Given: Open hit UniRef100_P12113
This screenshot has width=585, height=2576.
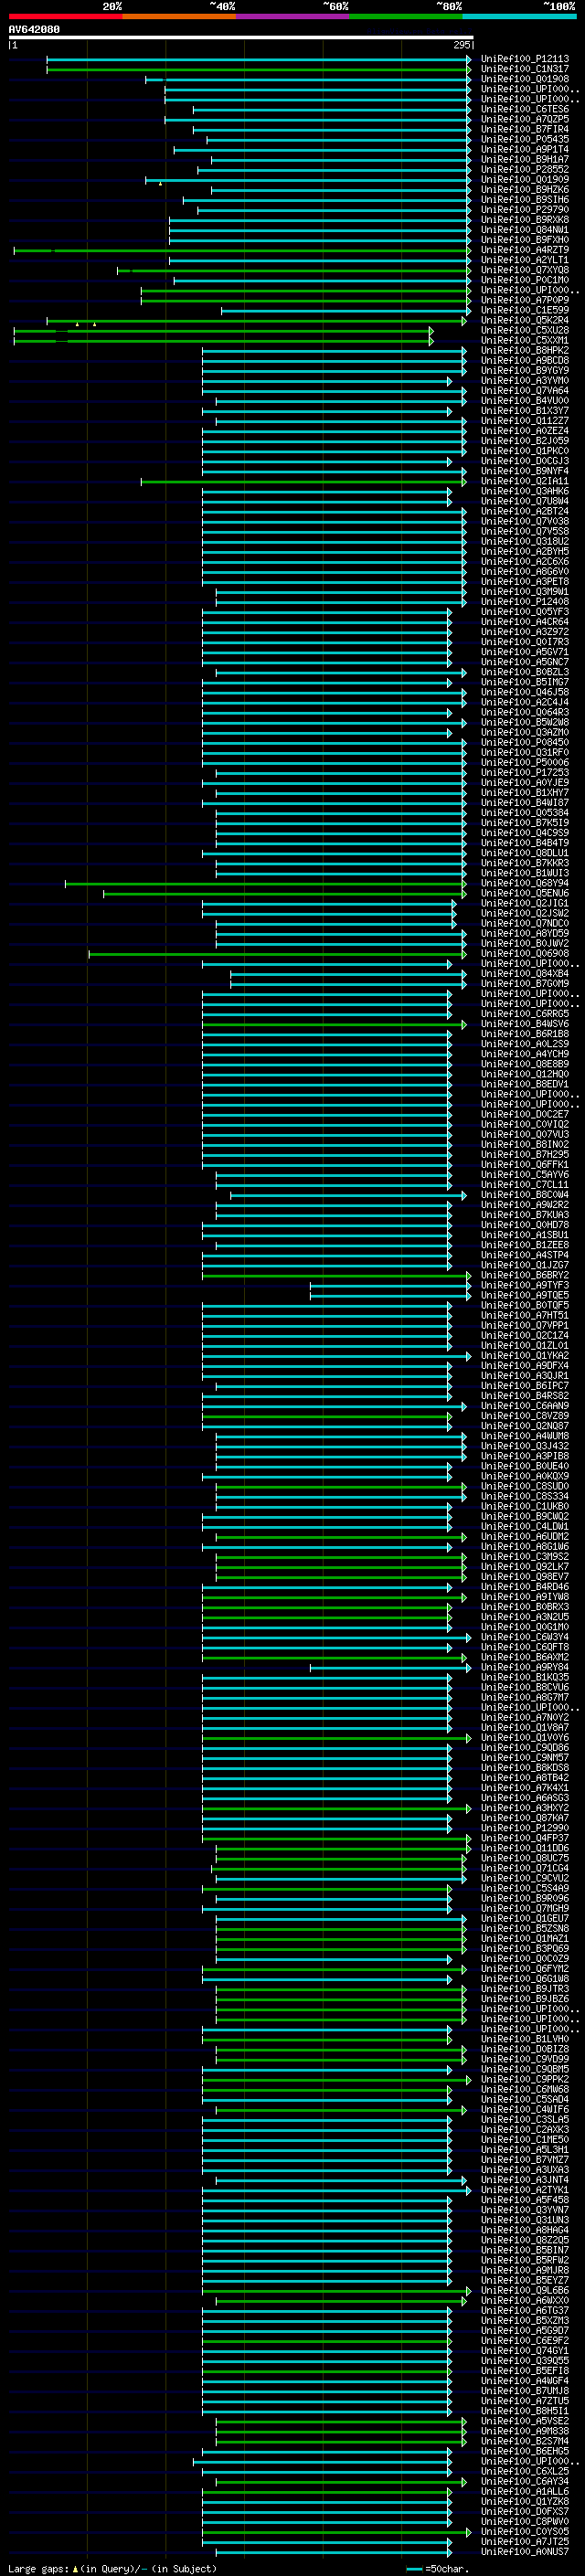Looking at the screenshot, I should [525, 59].
